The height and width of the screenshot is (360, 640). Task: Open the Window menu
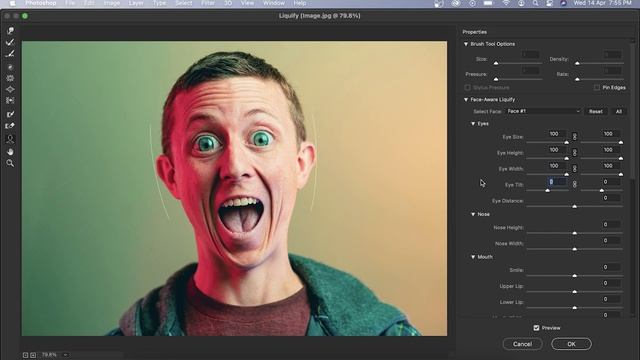[273, 3]
